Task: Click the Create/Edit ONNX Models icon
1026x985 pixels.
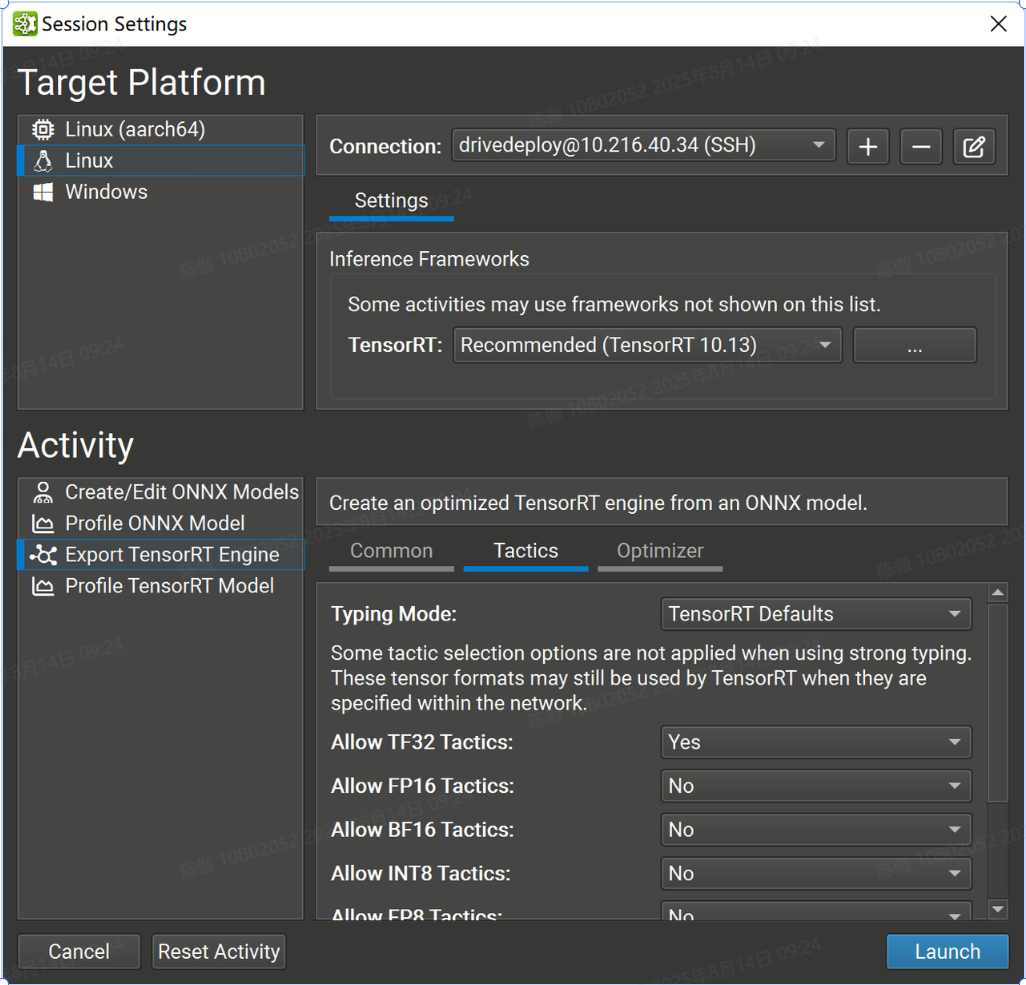Action: click(43, 492)
